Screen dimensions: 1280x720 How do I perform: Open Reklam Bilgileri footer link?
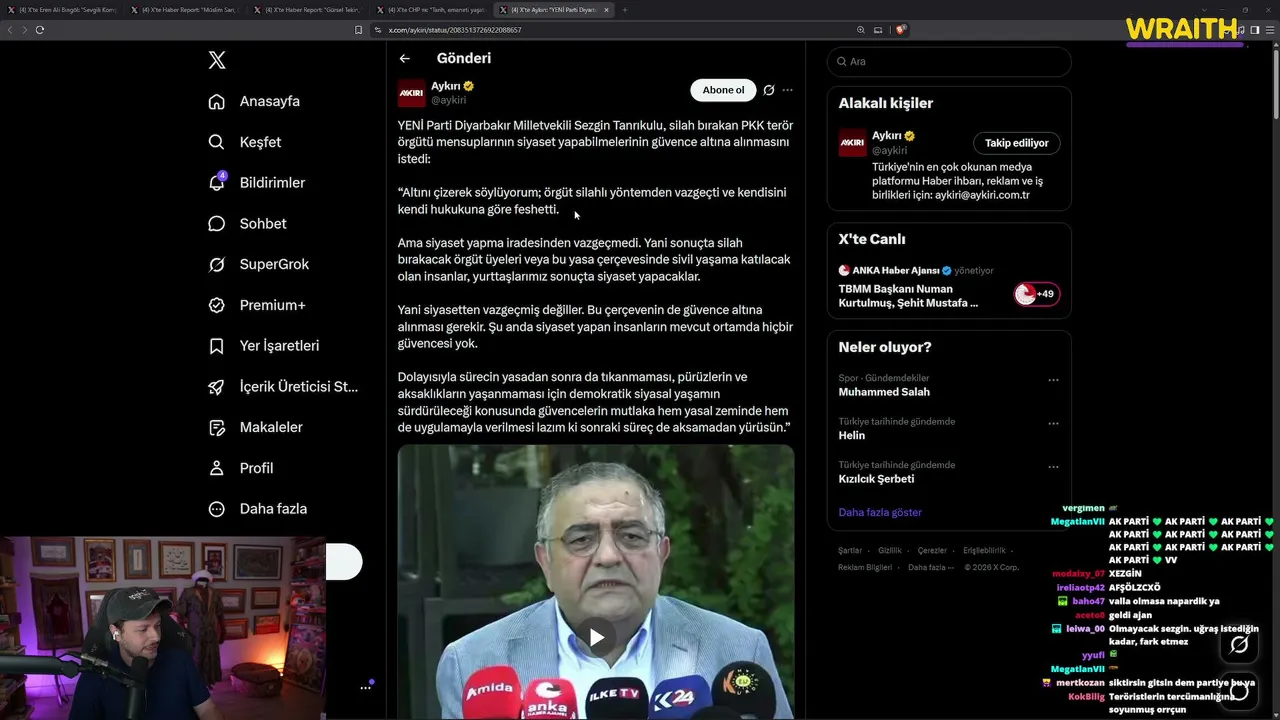pyautogui.click(x=865, y=567)
